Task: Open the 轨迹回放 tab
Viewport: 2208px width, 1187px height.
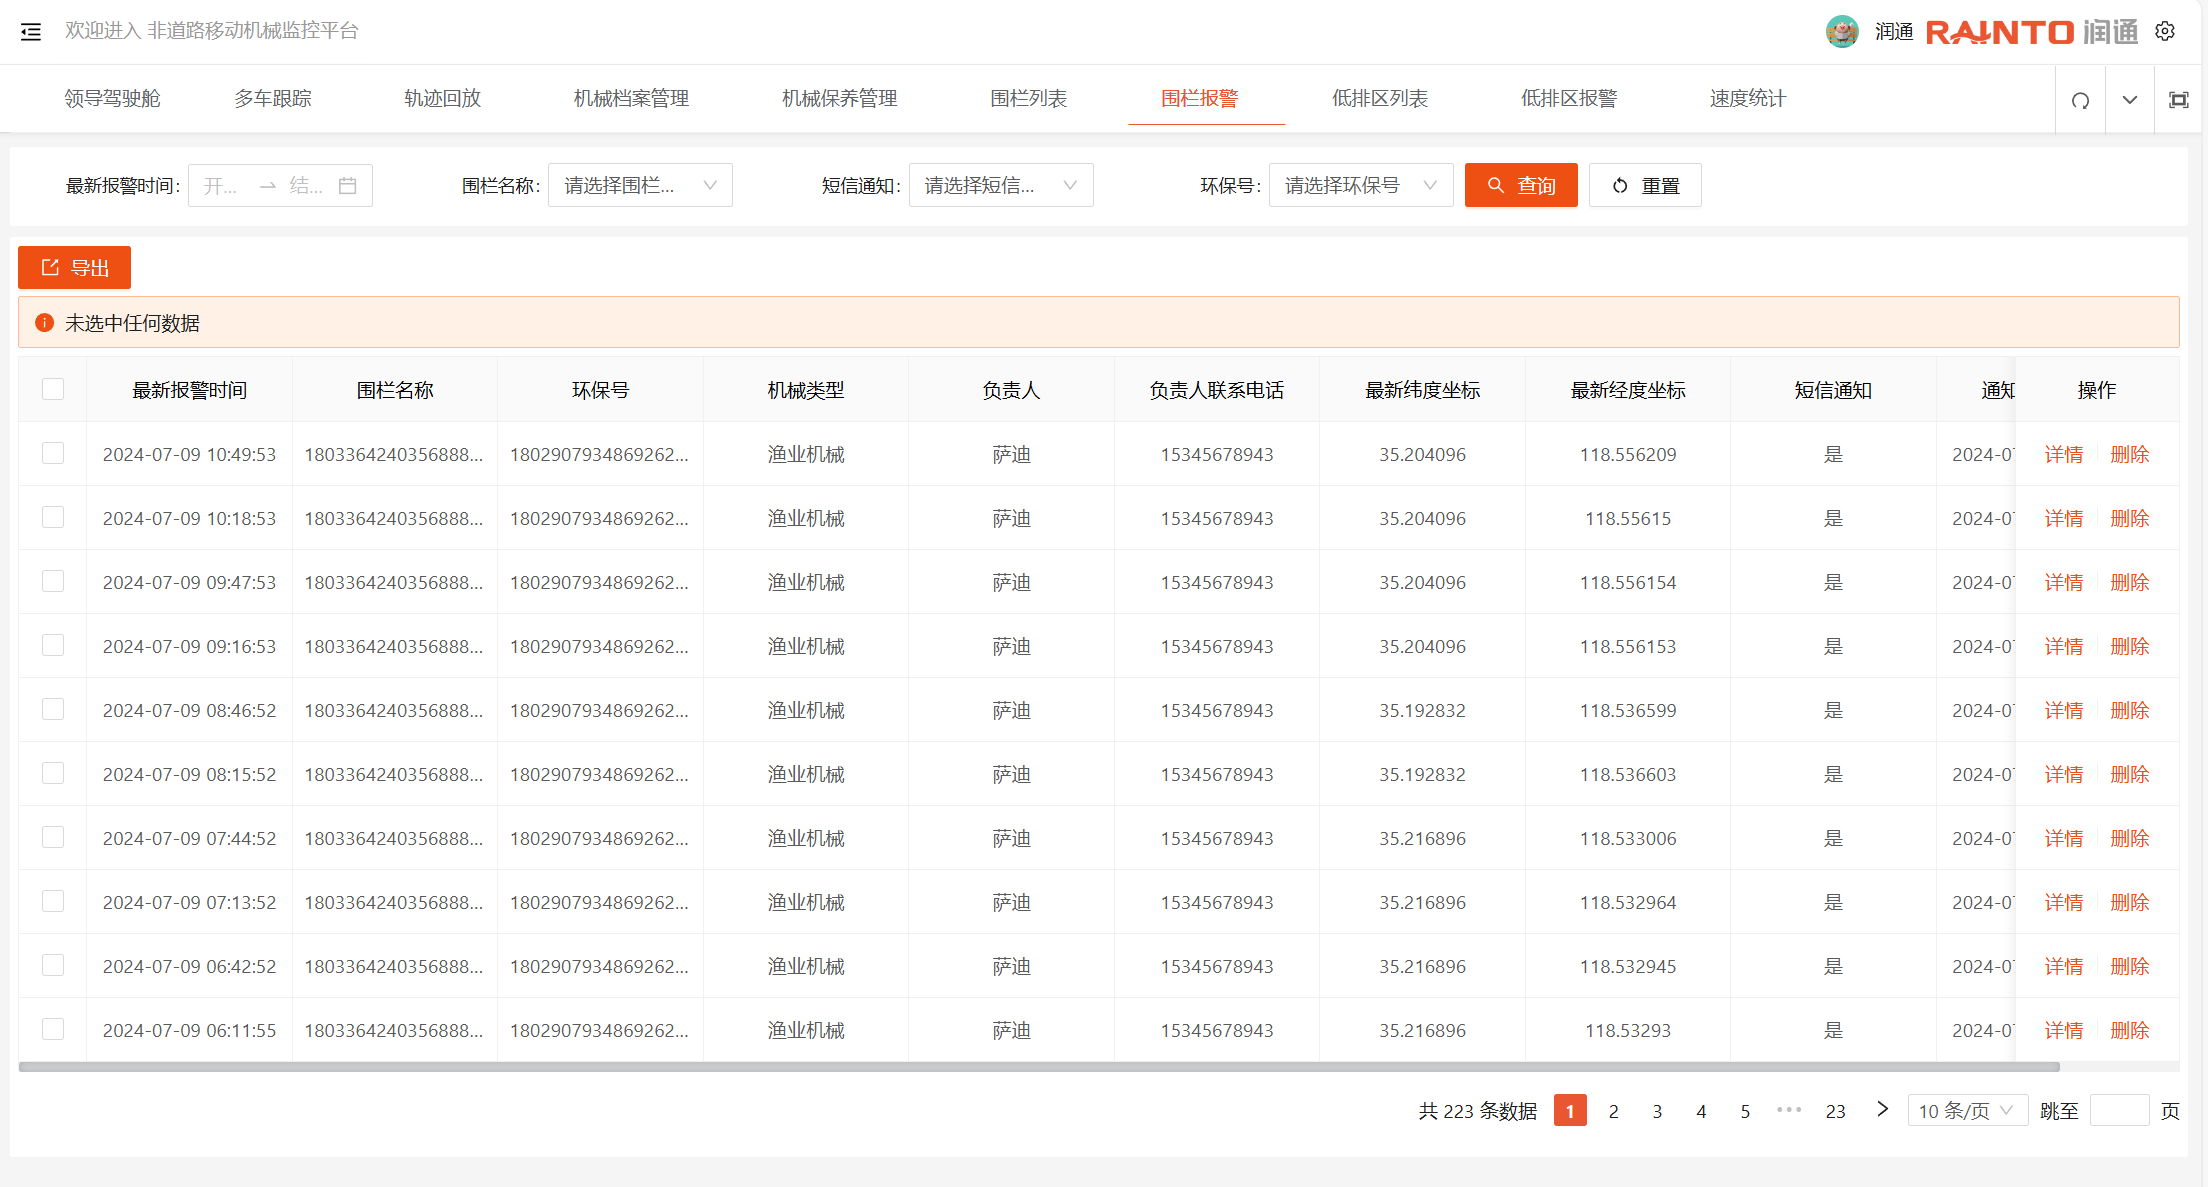Action: (442, 99)
